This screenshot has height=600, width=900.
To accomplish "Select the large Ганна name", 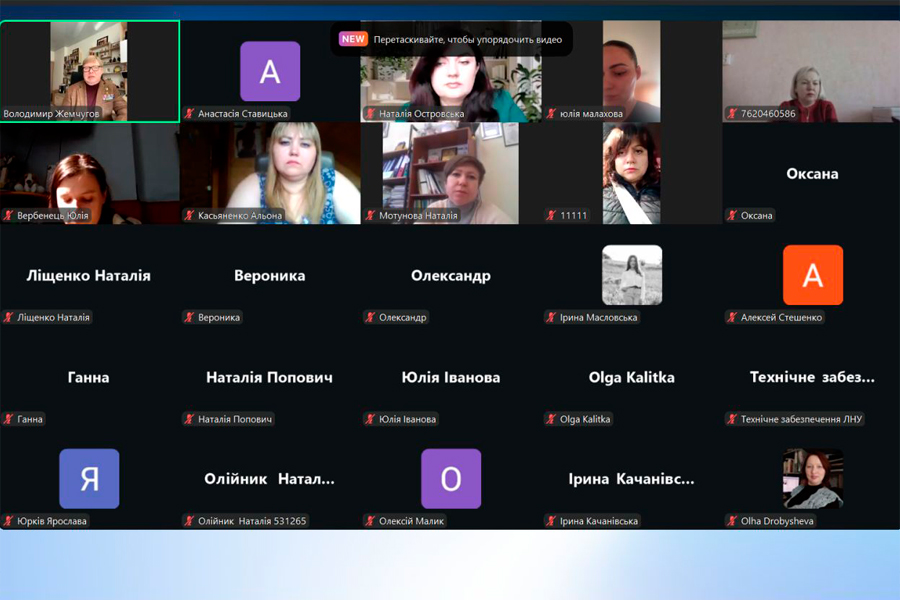I will (88, 377).
